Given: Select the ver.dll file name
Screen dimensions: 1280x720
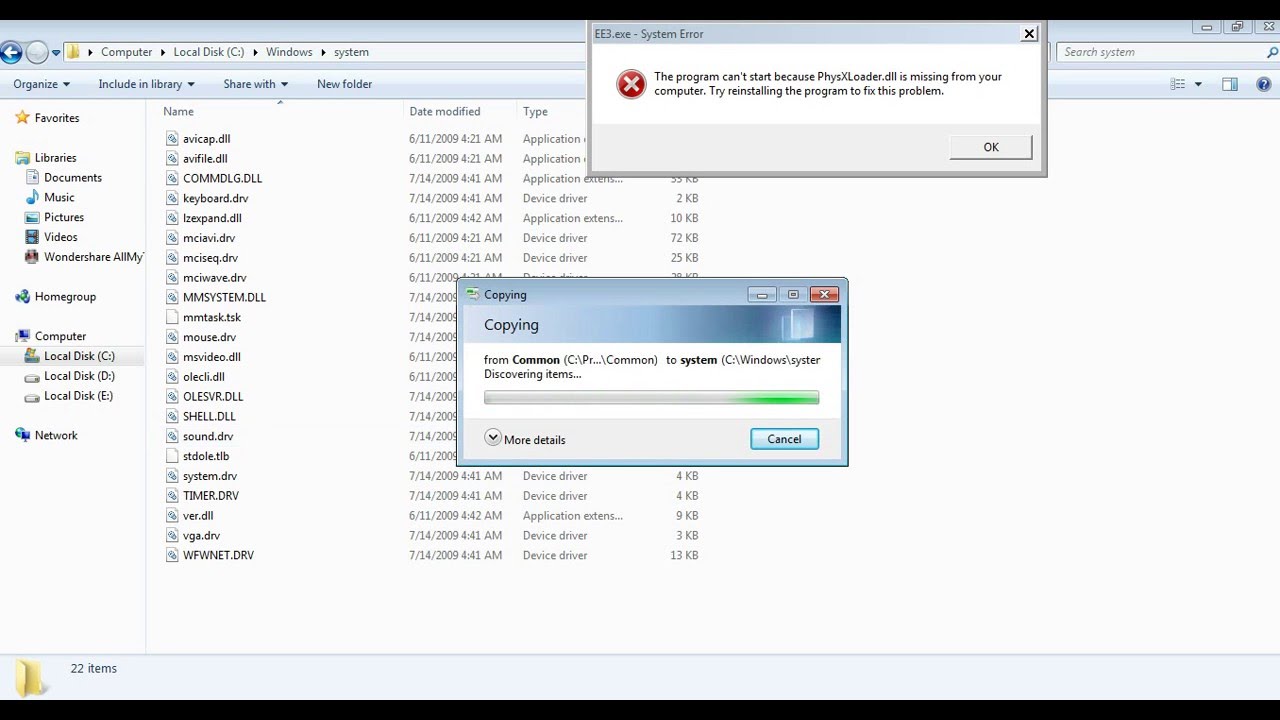Looking at the screenshot, I should pyautogui.click(x=198, y=516).
